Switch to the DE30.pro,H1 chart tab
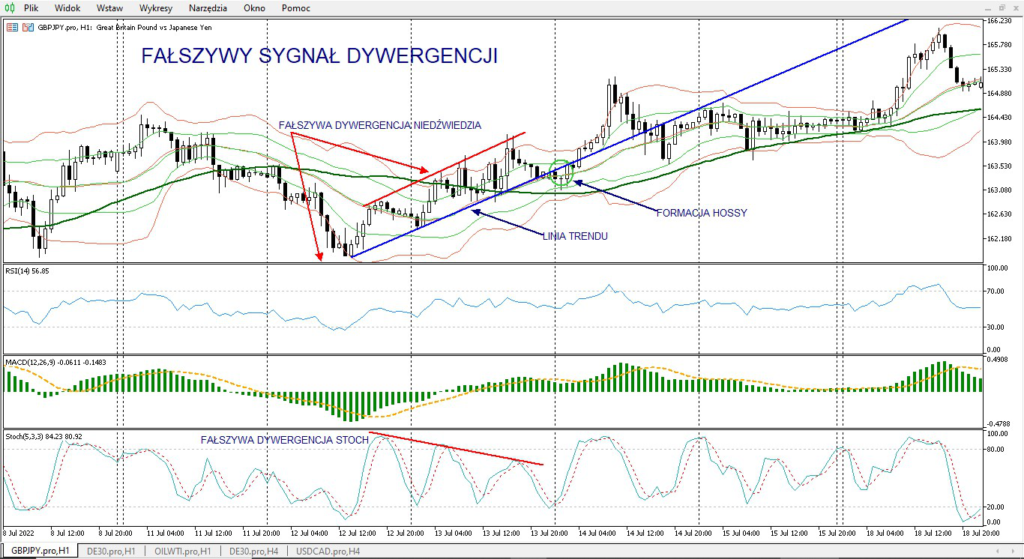1024x559 pixels. (x=111, y=551)
